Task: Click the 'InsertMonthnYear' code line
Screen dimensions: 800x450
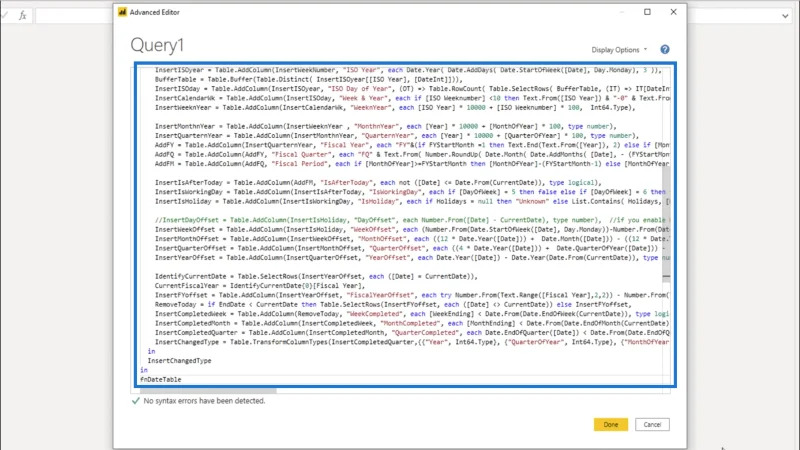Action: [x=386, y=127]
